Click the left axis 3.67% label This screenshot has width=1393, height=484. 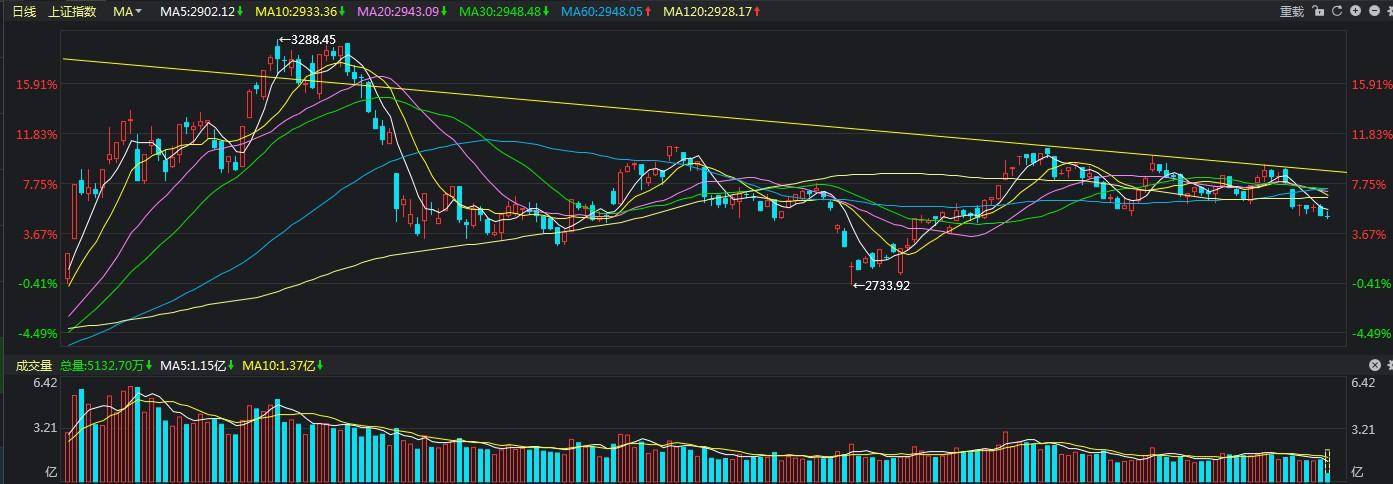coord(39,235)
